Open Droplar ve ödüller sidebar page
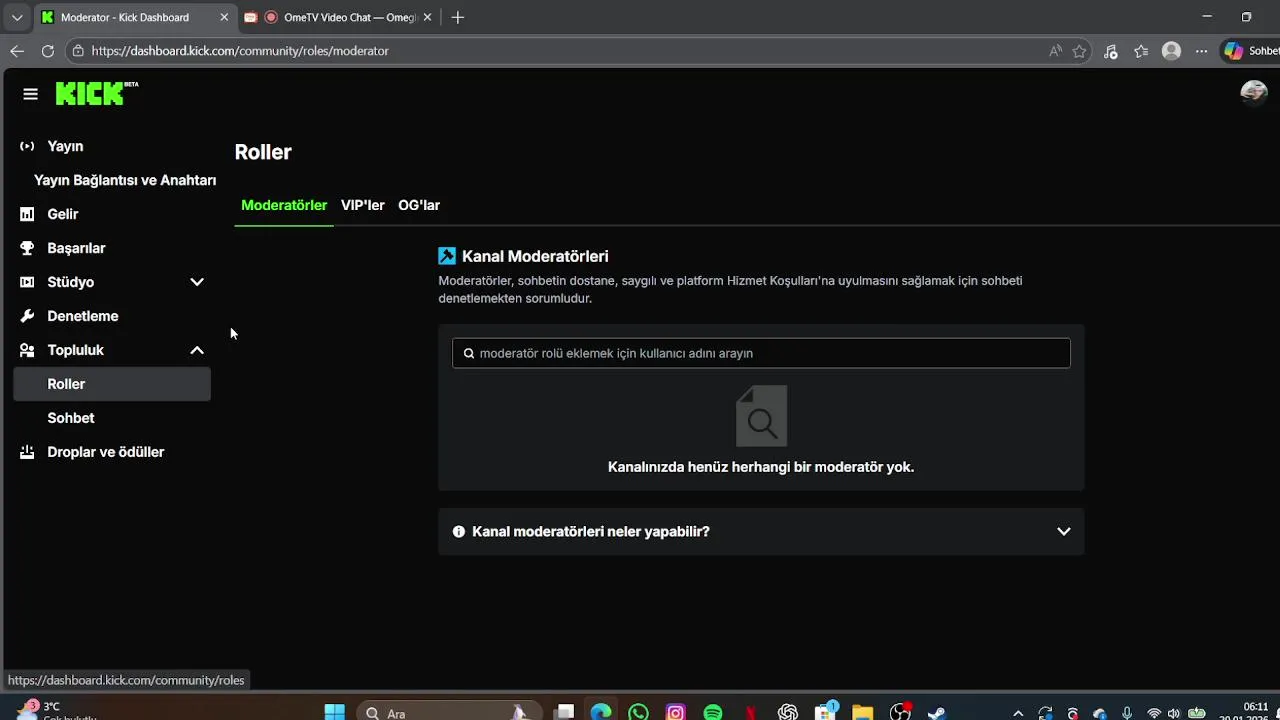The width and height of the screenshot is (1280, 720). [x=106, y=452]
